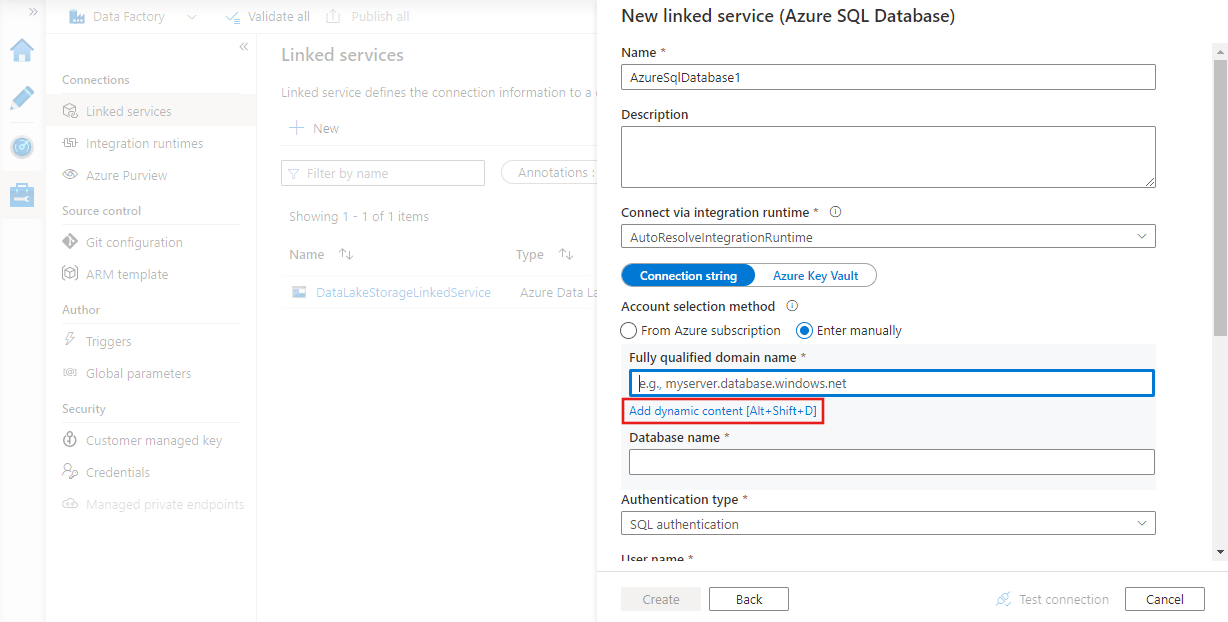The image size is (1228, 622).
Task: Click the Test connection plug icon
Action: pos(1003,598)
